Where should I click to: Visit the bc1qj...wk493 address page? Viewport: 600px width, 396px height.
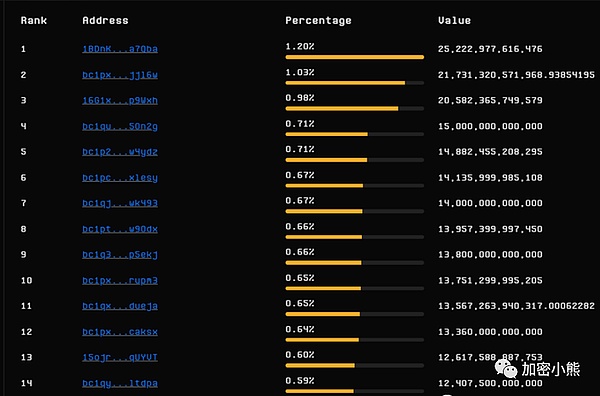[120, 203]
